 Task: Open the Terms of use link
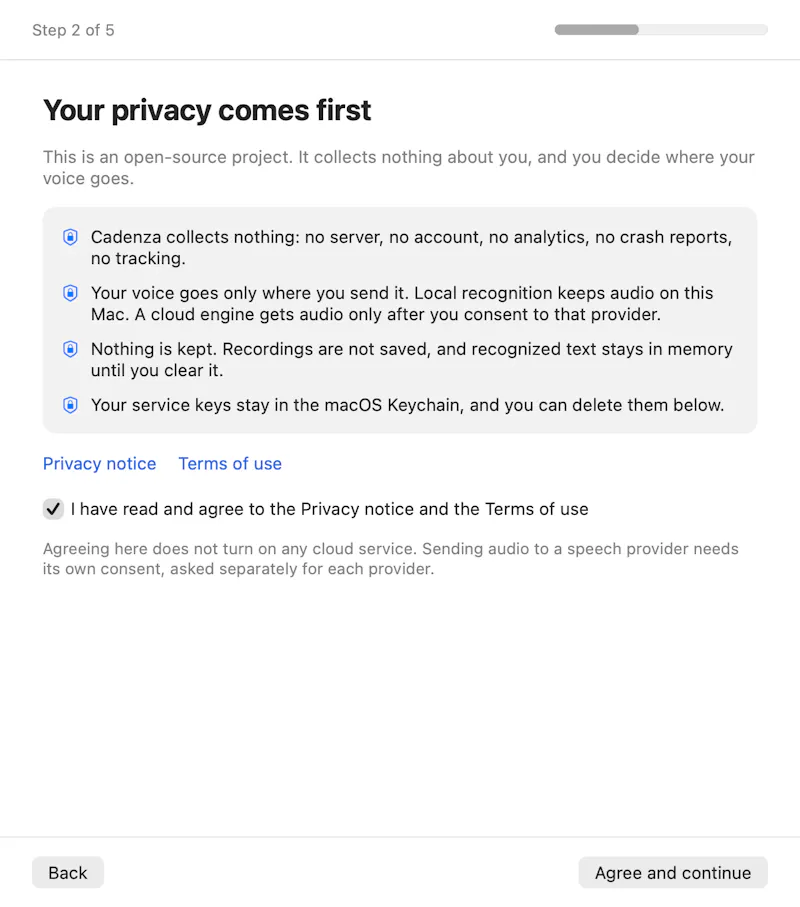point(230,464)
